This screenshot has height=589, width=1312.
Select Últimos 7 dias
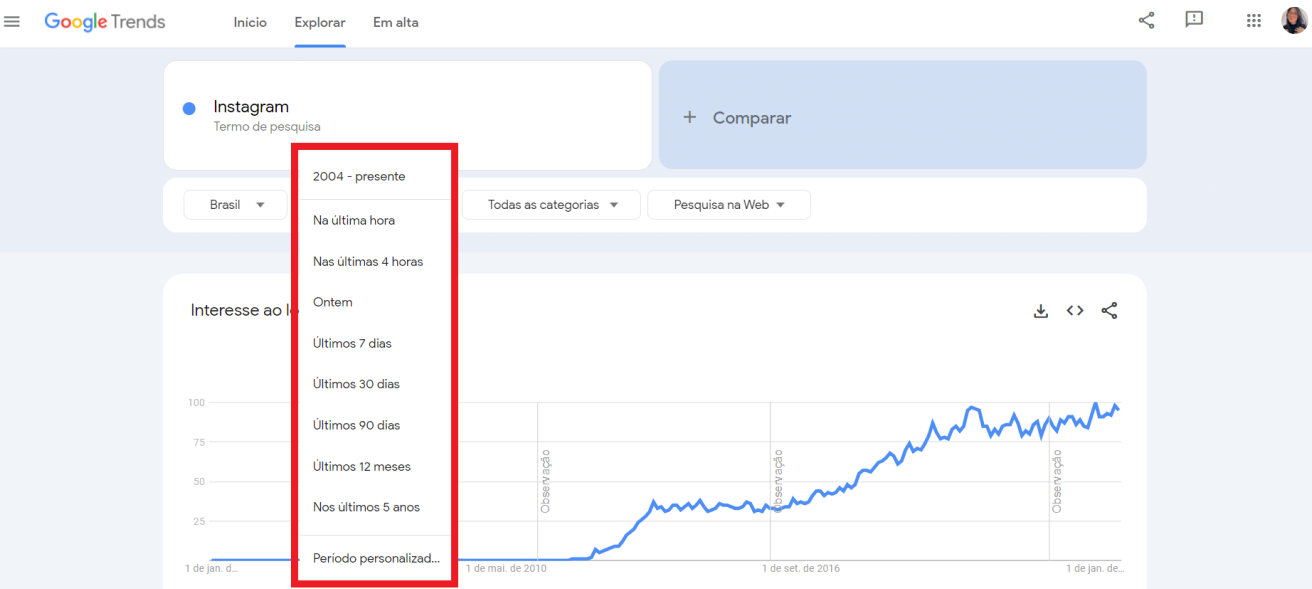click(x=374, y=343)
